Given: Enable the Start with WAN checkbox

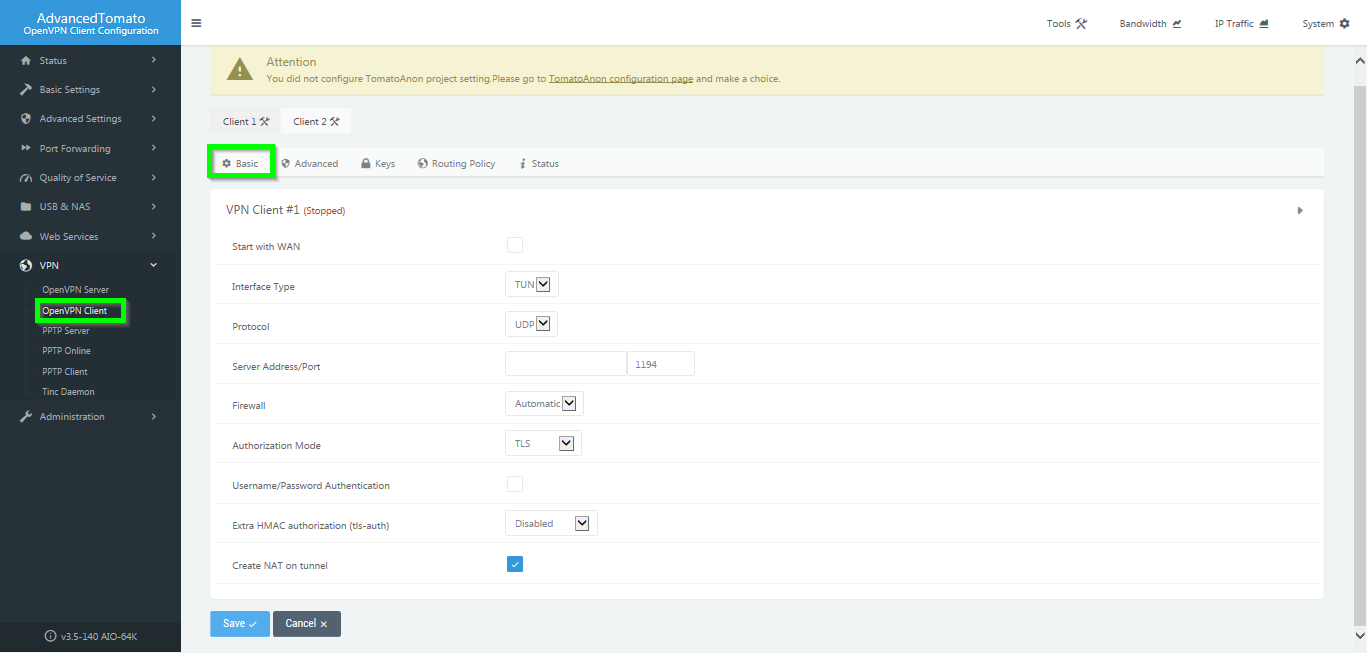Looking at the screenshot, I should (515, 245).
